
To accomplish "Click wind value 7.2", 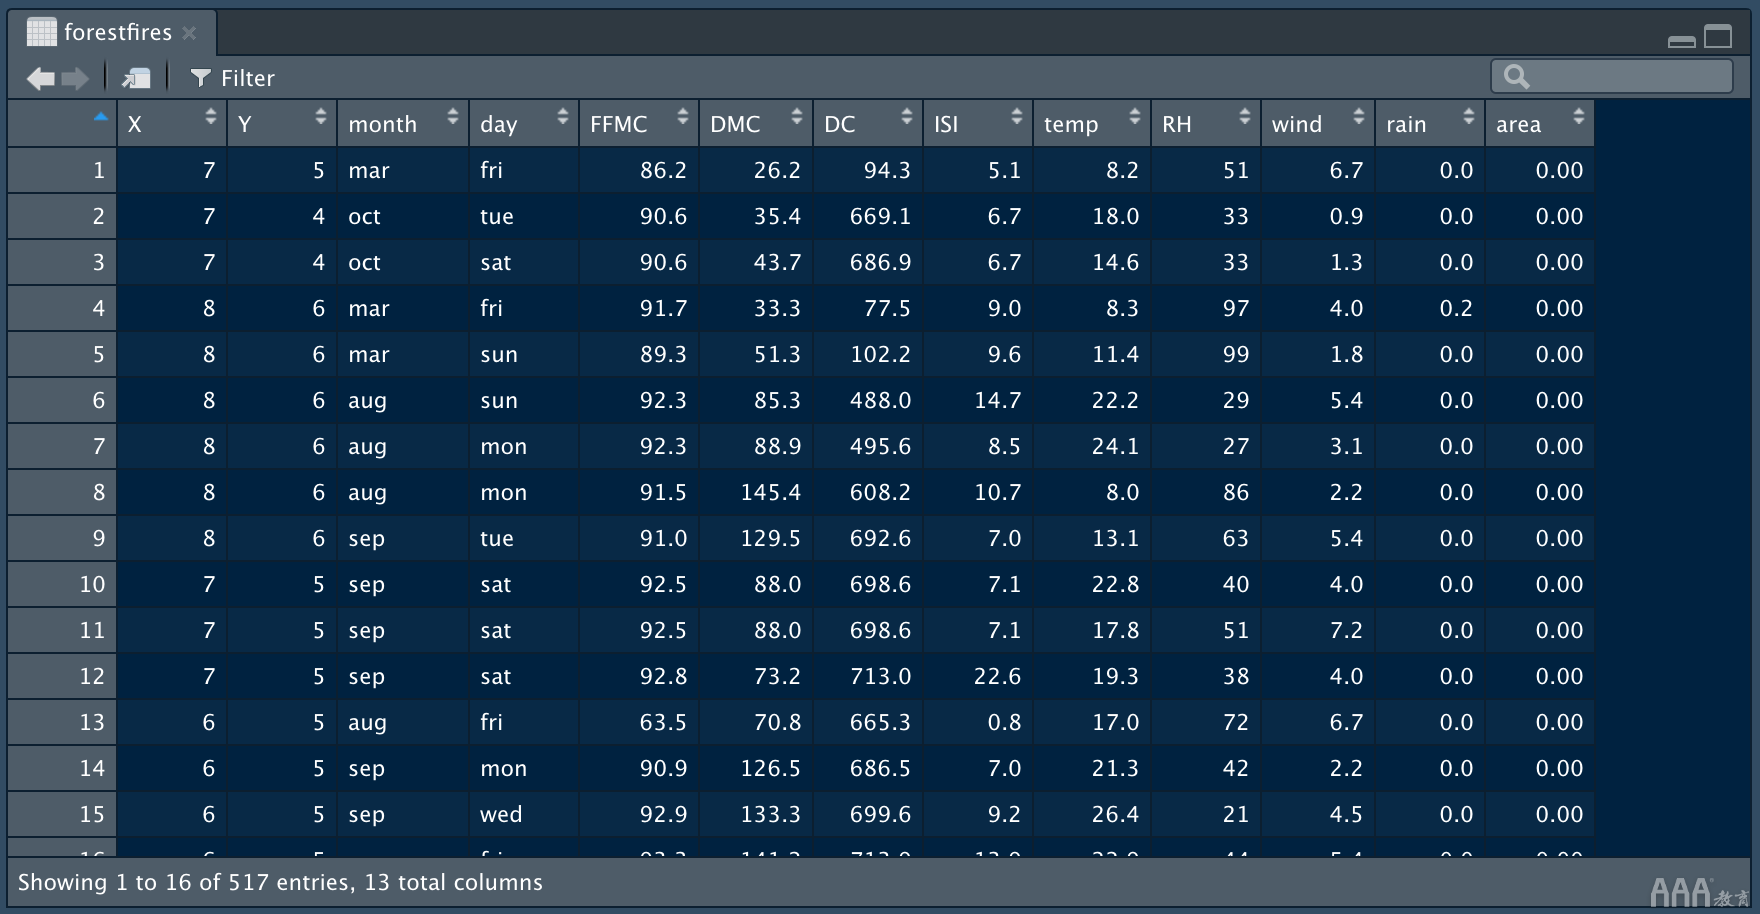I will click(x=1346, y=631).
